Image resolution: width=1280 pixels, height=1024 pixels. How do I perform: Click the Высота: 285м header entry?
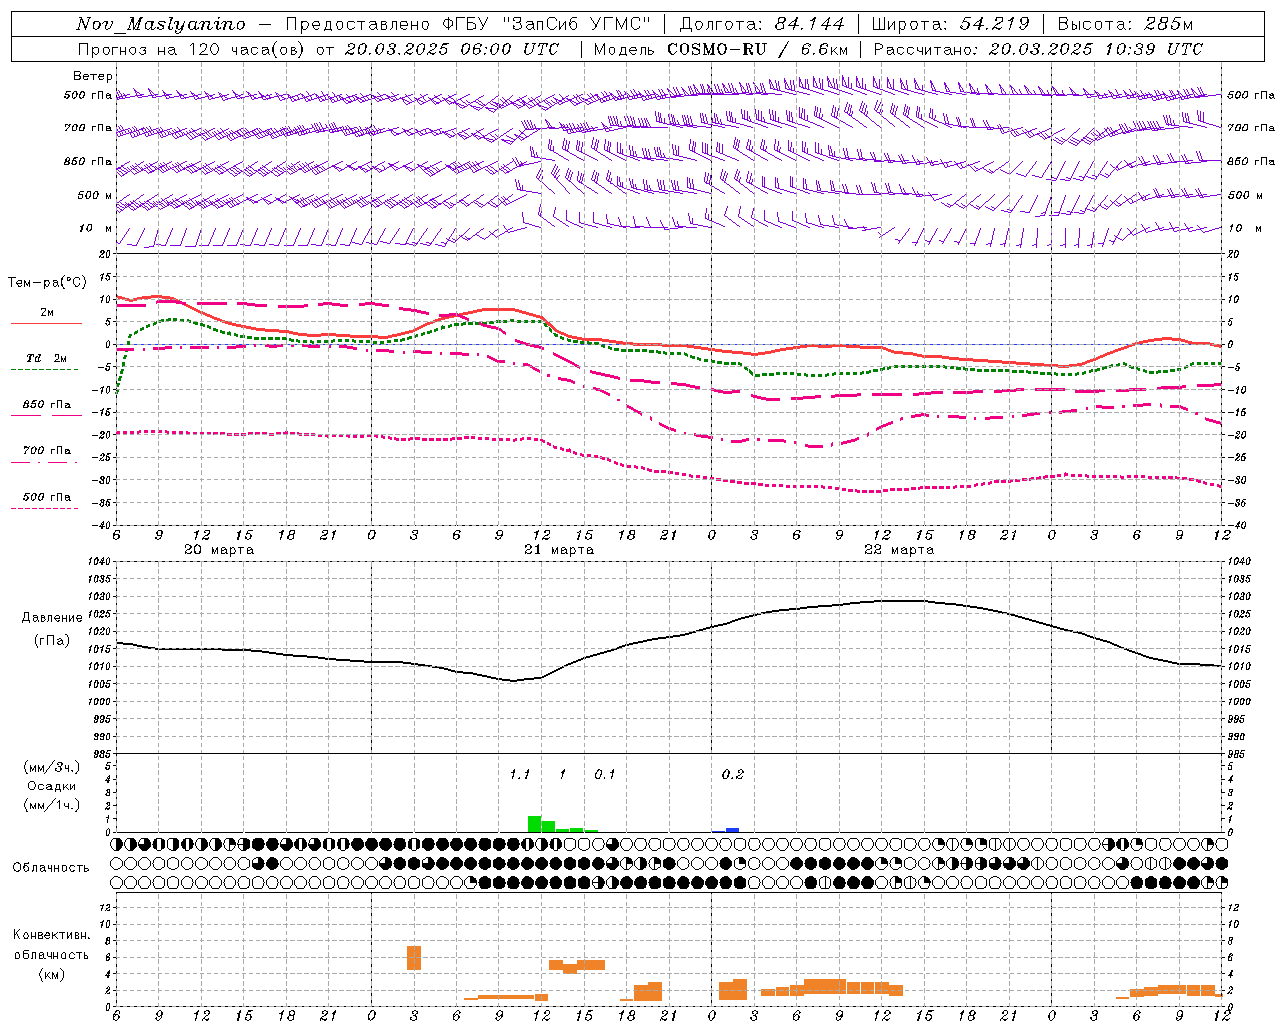pos(1125,24)
